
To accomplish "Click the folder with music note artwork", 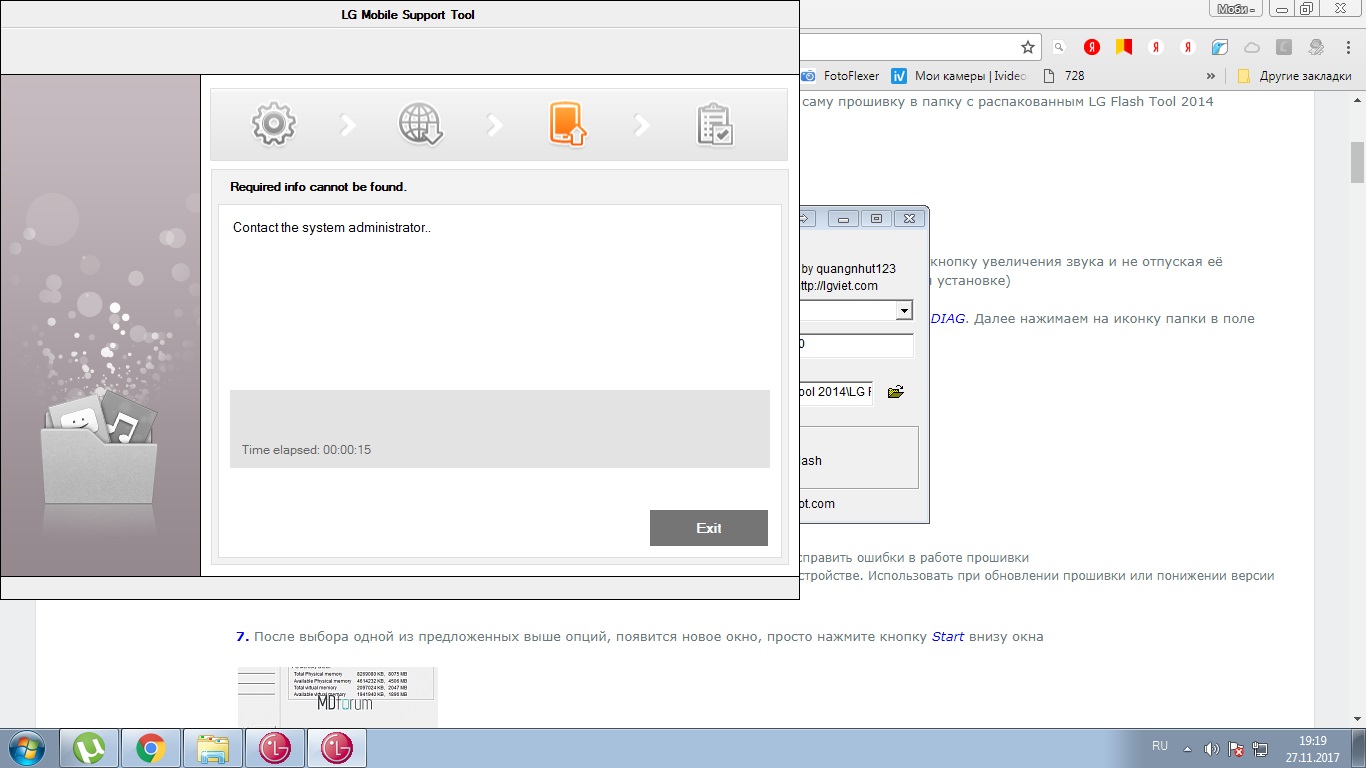I will (x=99, y=449).
